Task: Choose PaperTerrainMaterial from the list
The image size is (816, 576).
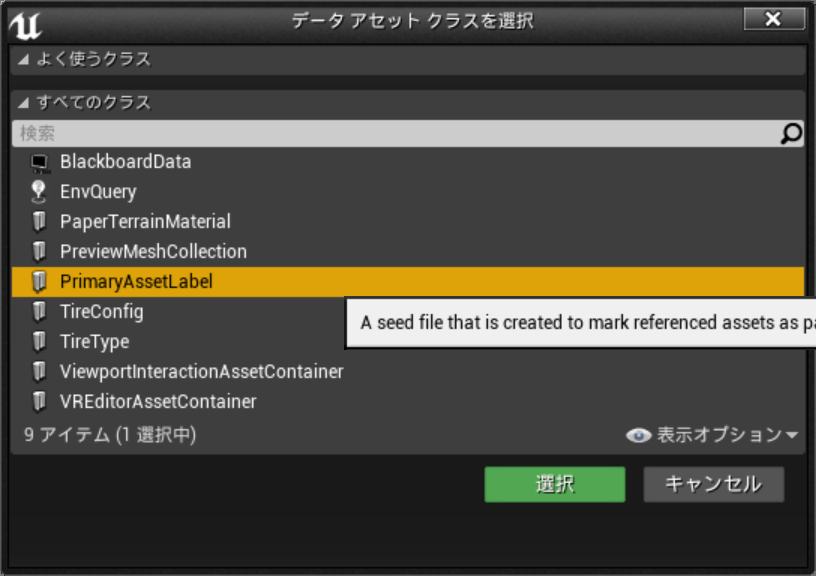Action: tap(408, 222)
